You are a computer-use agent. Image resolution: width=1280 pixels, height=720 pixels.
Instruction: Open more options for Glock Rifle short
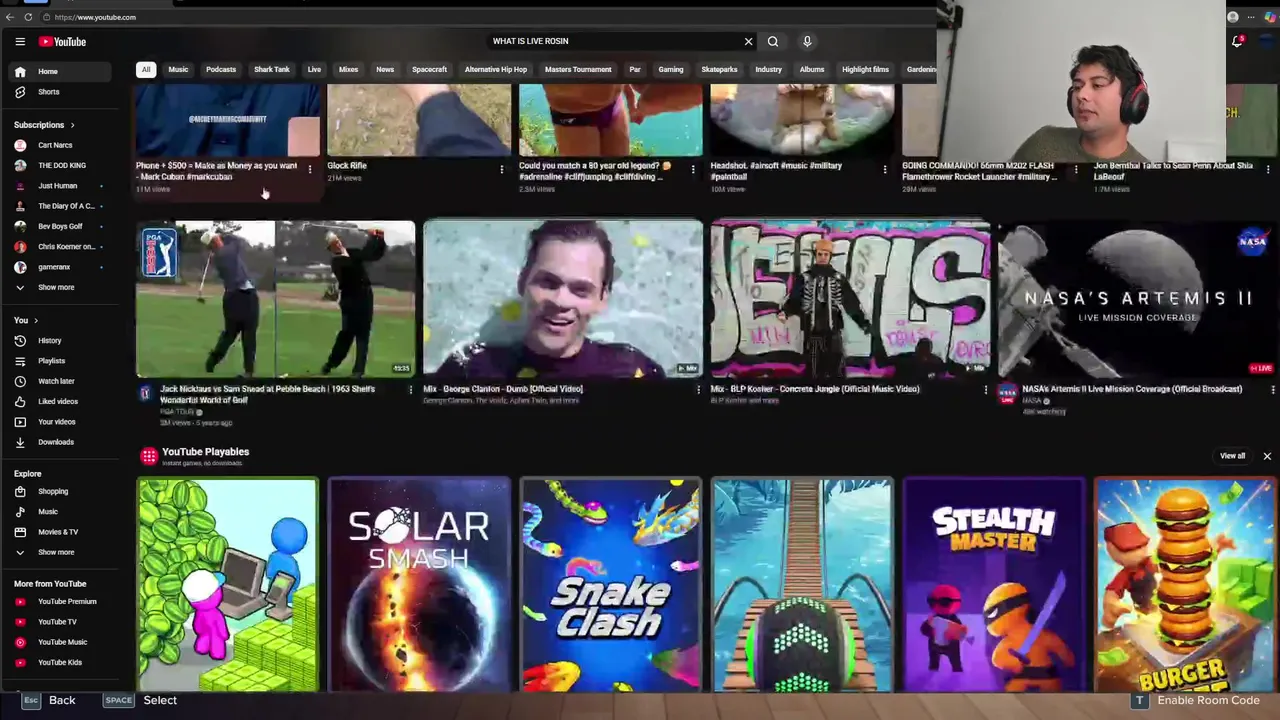(501, 169)
